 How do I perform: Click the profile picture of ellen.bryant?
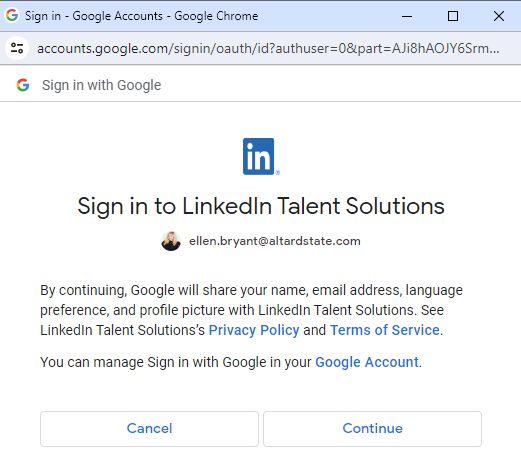click(171, 241)
